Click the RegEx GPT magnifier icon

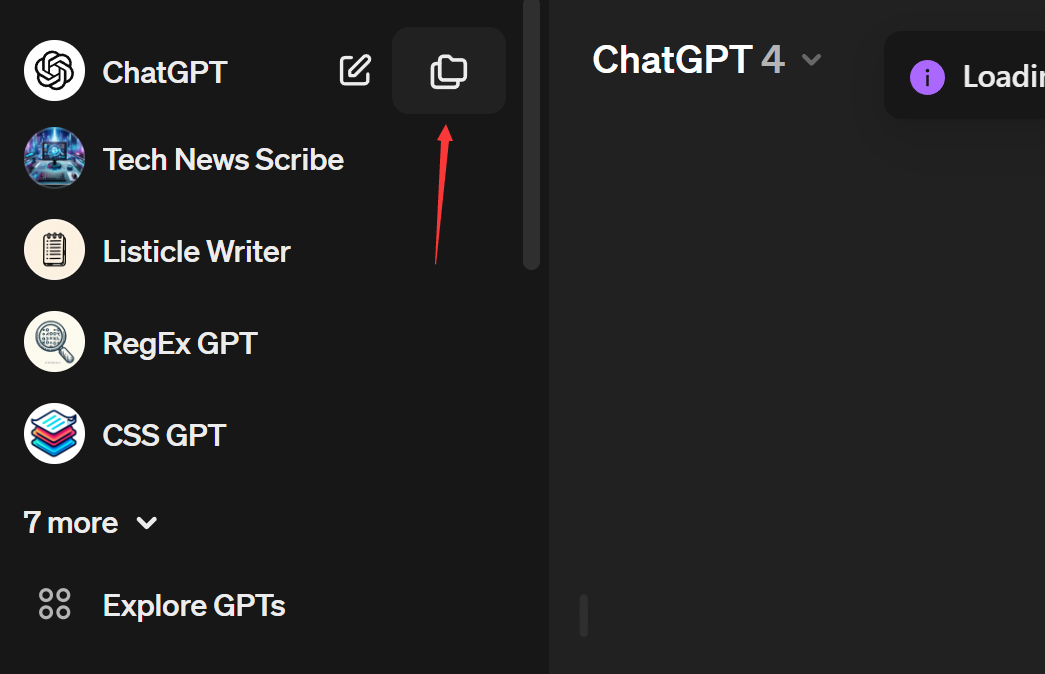[x=54, y=341]
